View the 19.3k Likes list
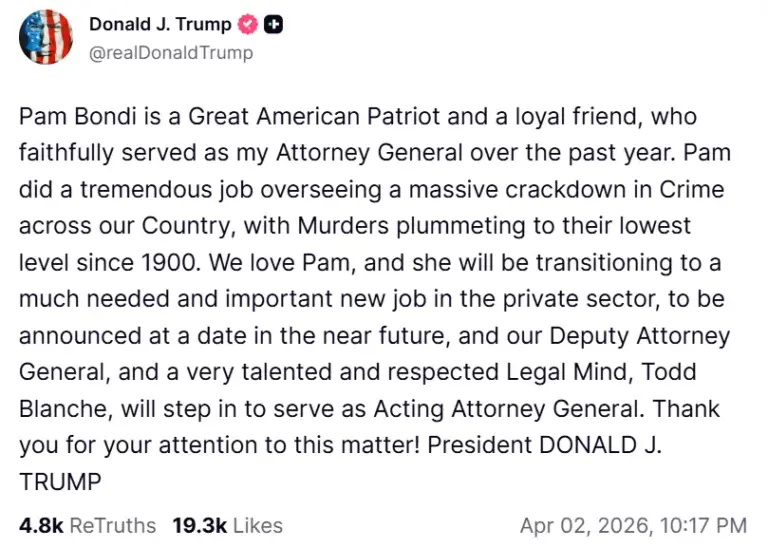Screen dimensions: 768x548 (227, 525)
